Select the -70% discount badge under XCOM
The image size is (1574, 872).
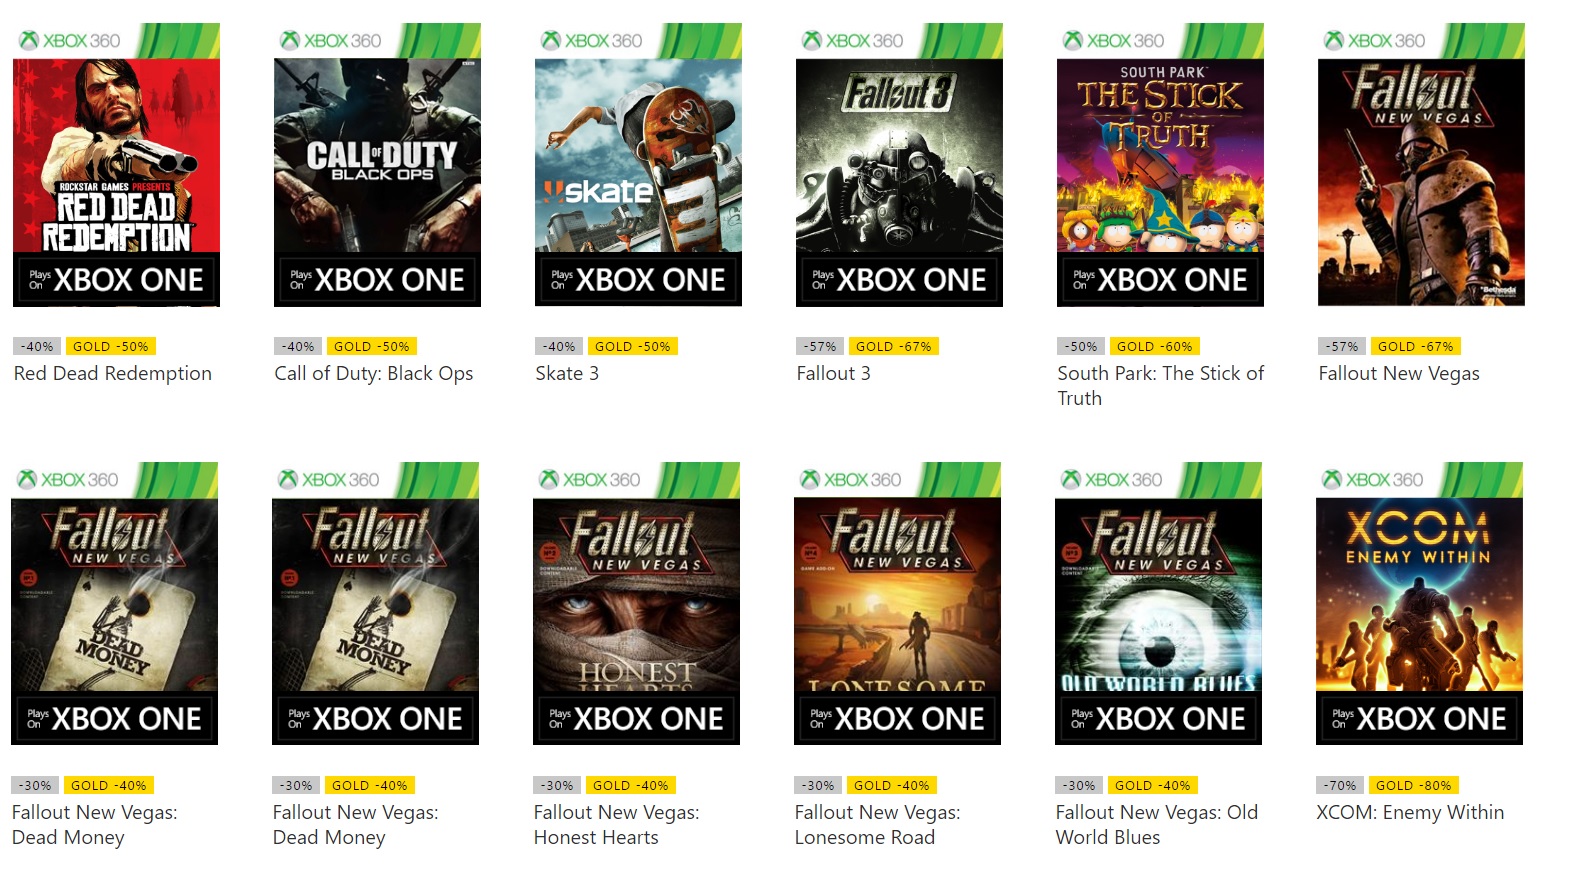tap(1341, 785)
